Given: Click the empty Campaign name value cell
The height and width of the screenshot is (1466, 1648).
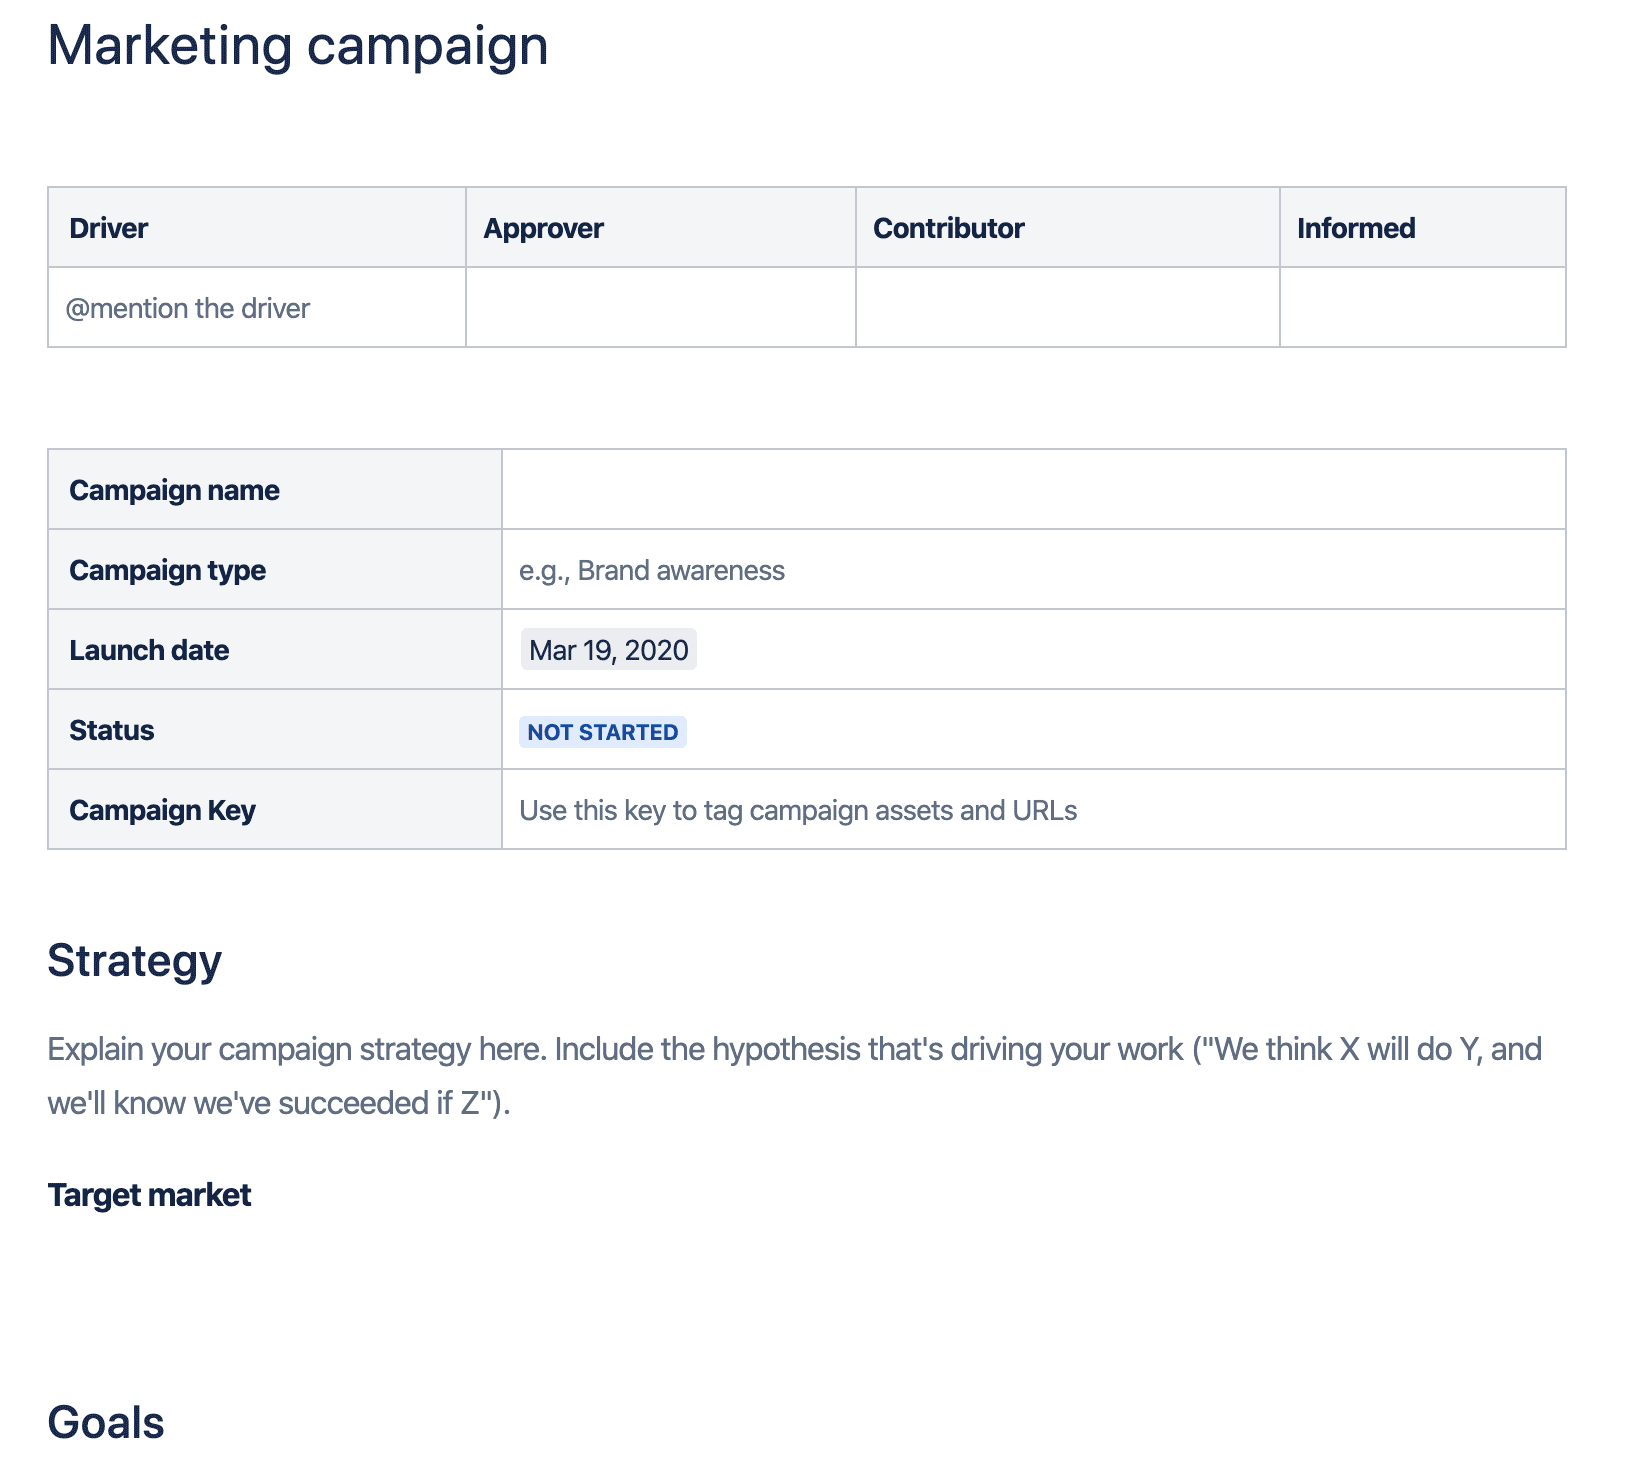Looking at the screenshot, I should (x=1034, y=490).
